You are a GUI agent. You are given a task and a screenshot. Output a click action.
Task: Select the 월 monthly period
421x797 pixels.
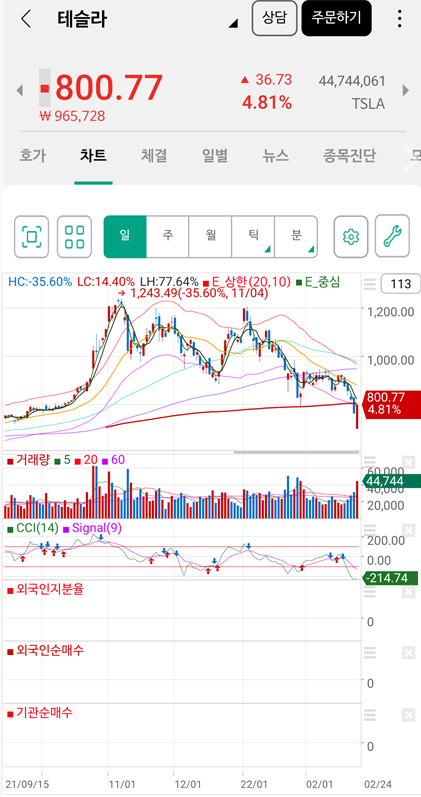click(210, 236)
